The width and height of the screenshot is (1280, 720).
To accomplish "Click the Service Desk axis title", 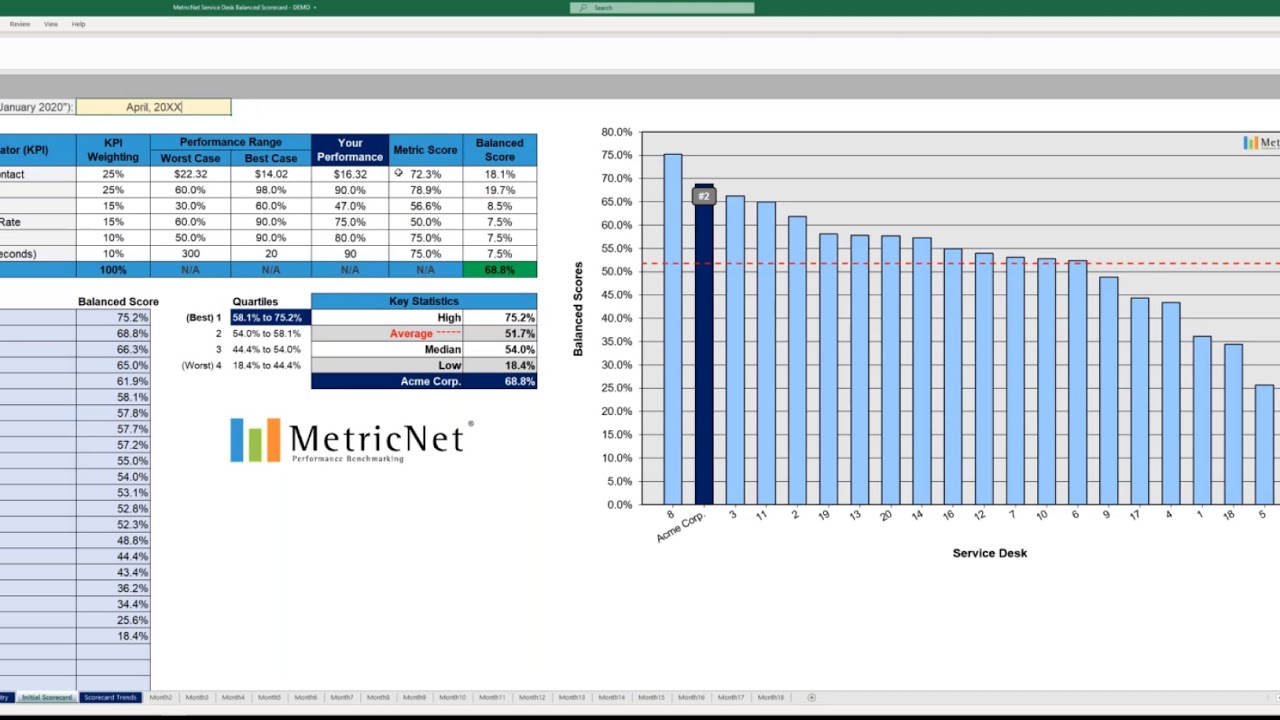I will (x=990, y=553).
